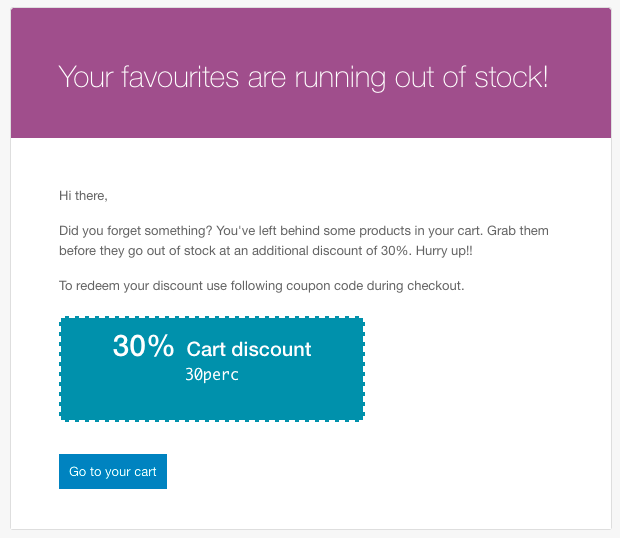Viewport: 620px width, 538px height.
Task: Click the Hi there, greeting line
Action: click(83, 196)
